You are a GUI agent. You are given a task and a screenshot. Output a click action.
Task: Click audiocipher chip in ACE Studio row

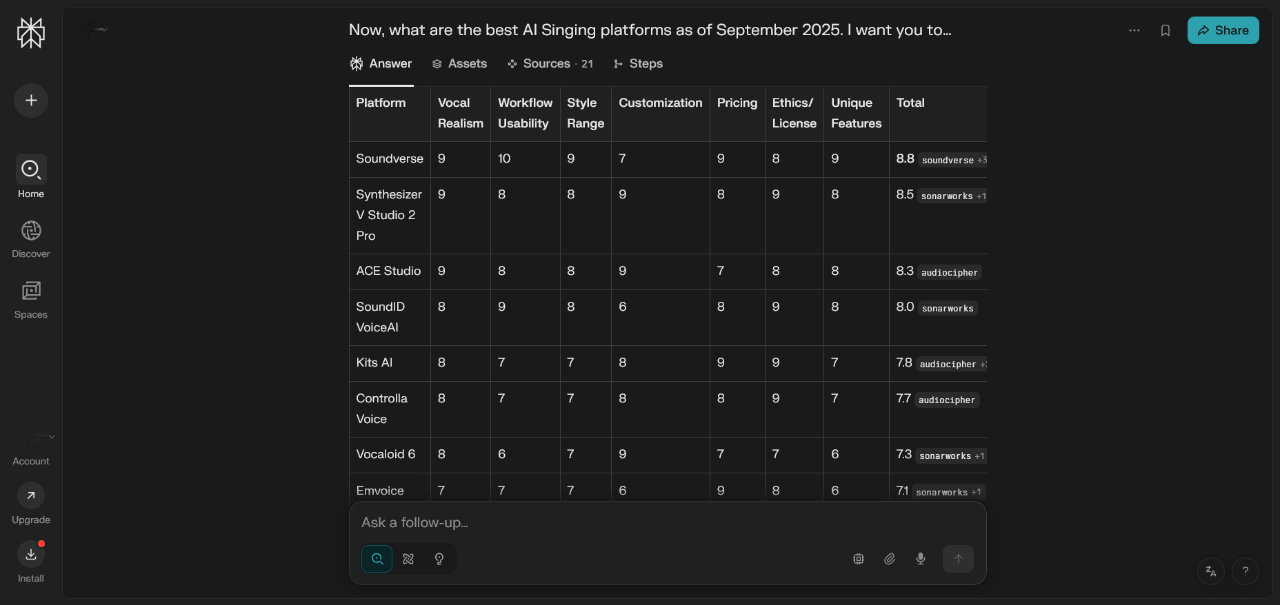pos(950,272)
